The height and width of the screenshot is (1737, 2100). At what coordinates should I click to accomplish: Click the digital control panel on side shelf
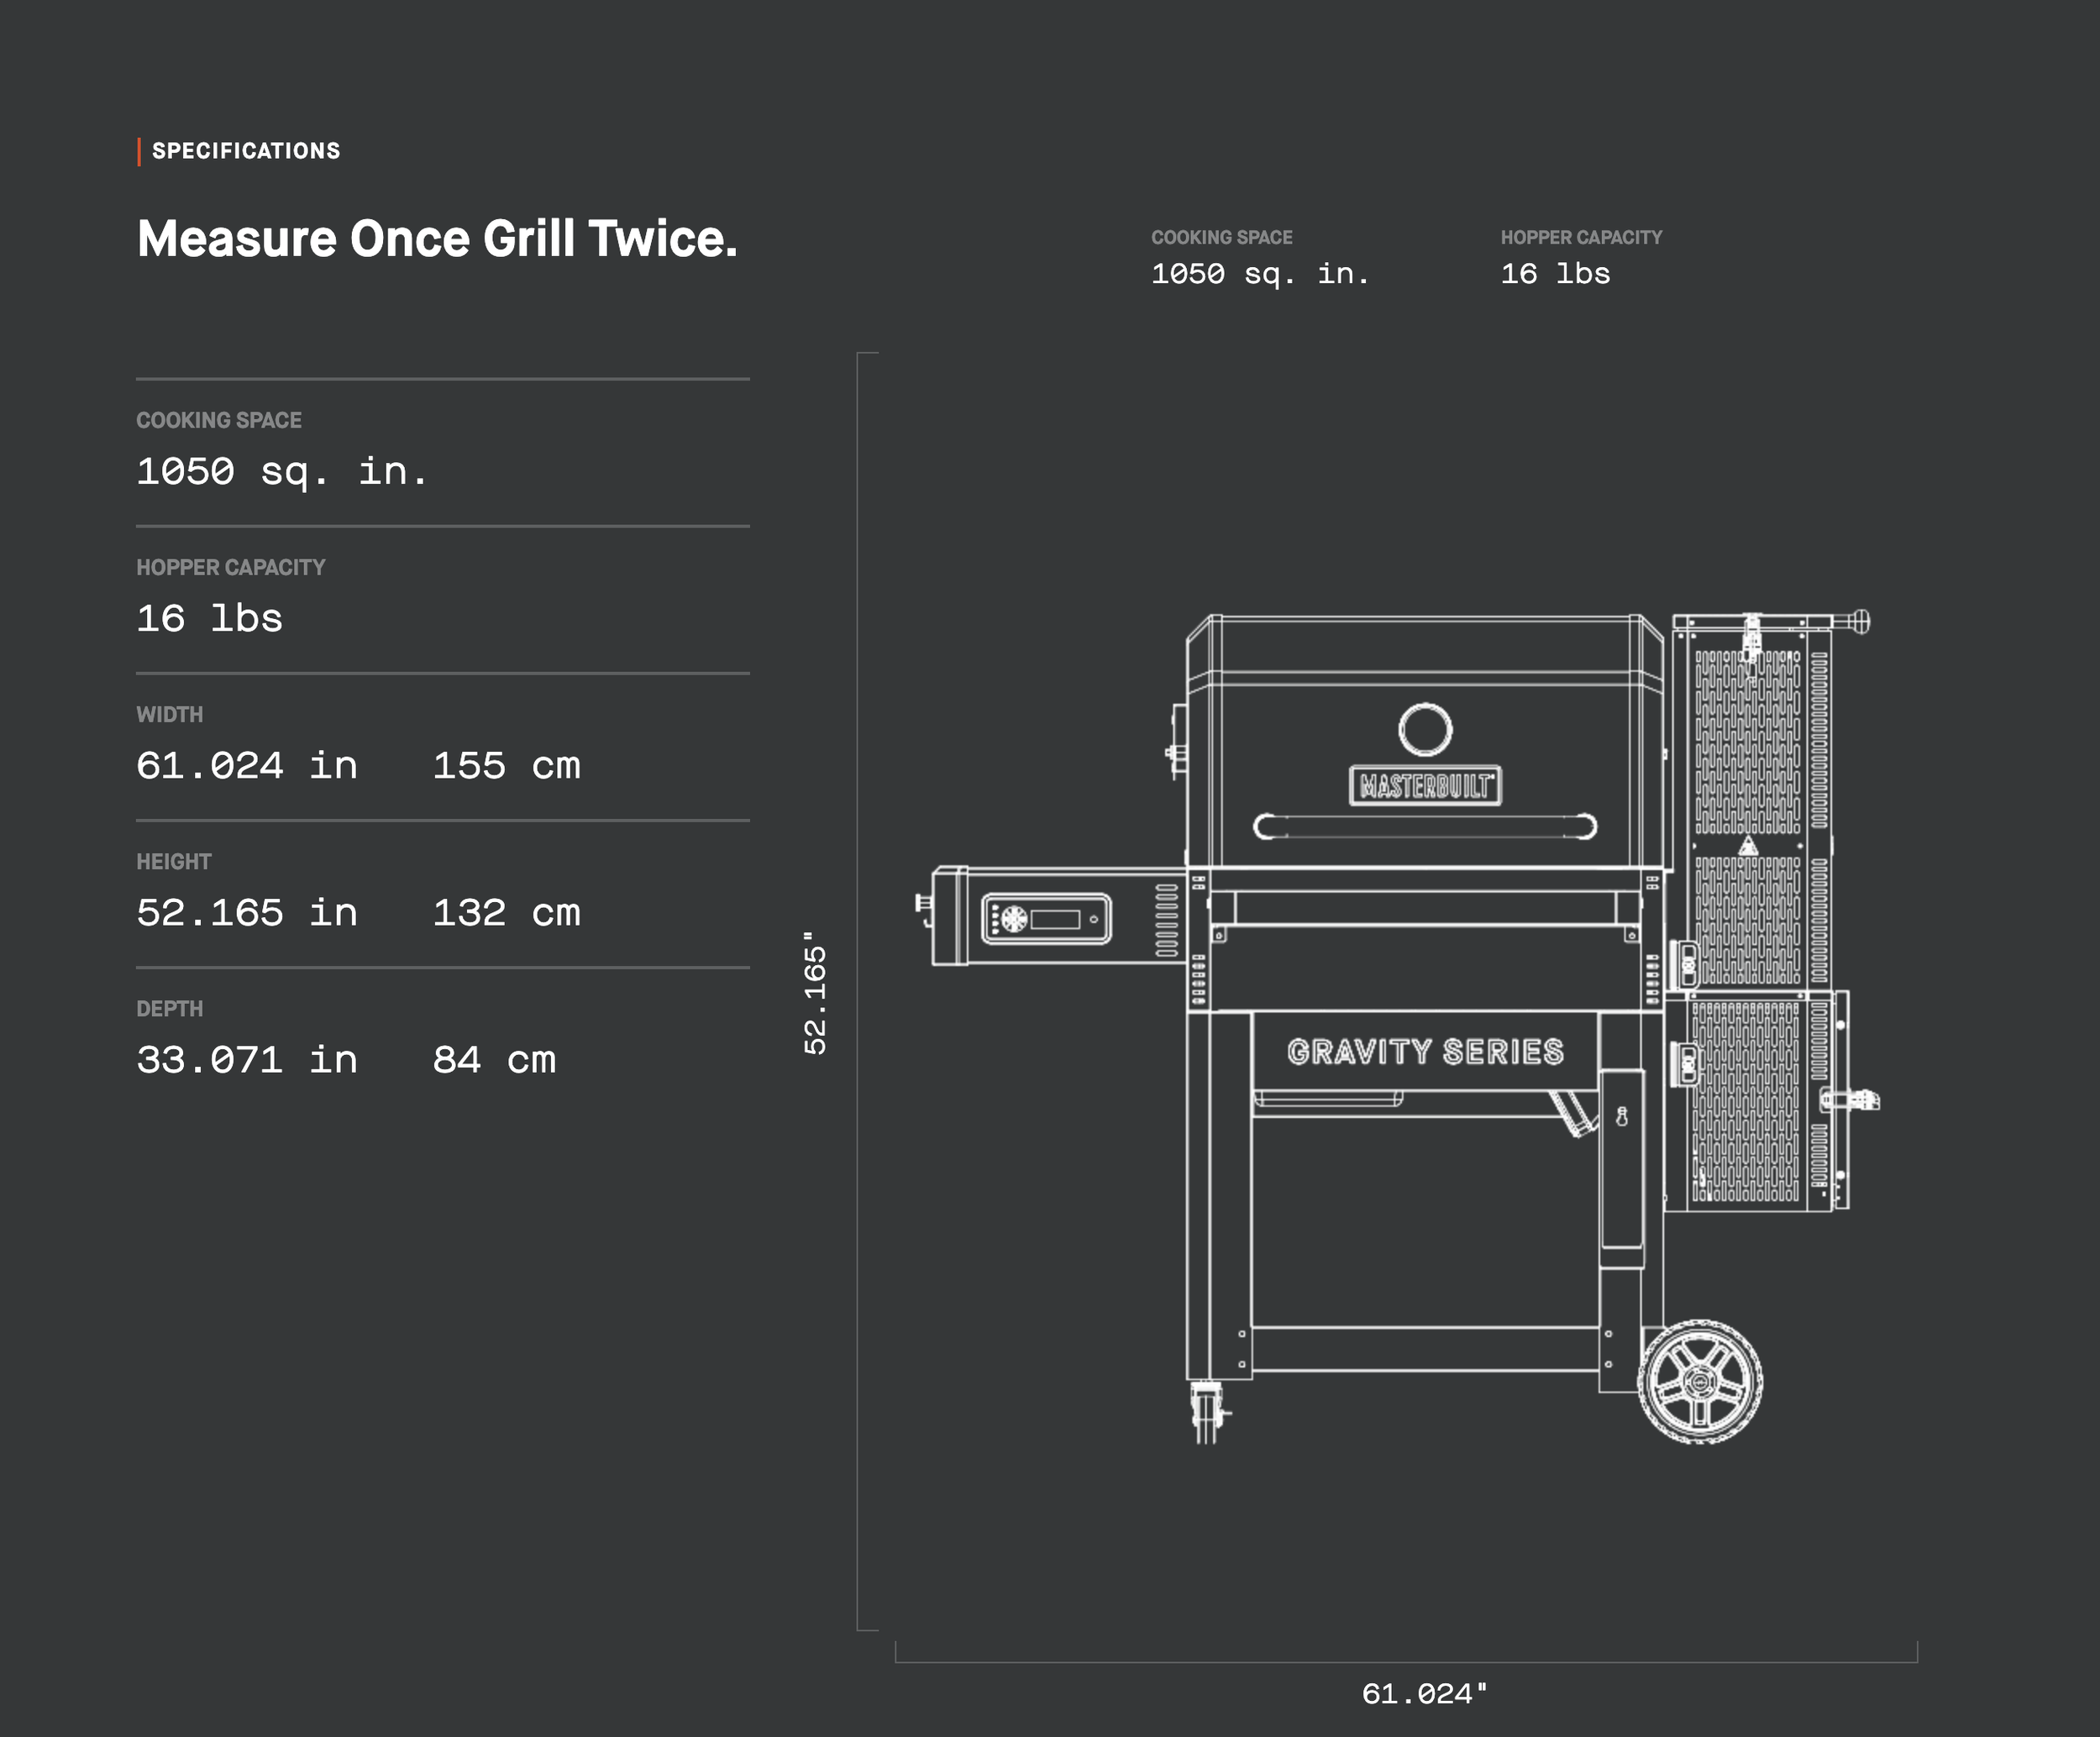(x=1046, y=918)
